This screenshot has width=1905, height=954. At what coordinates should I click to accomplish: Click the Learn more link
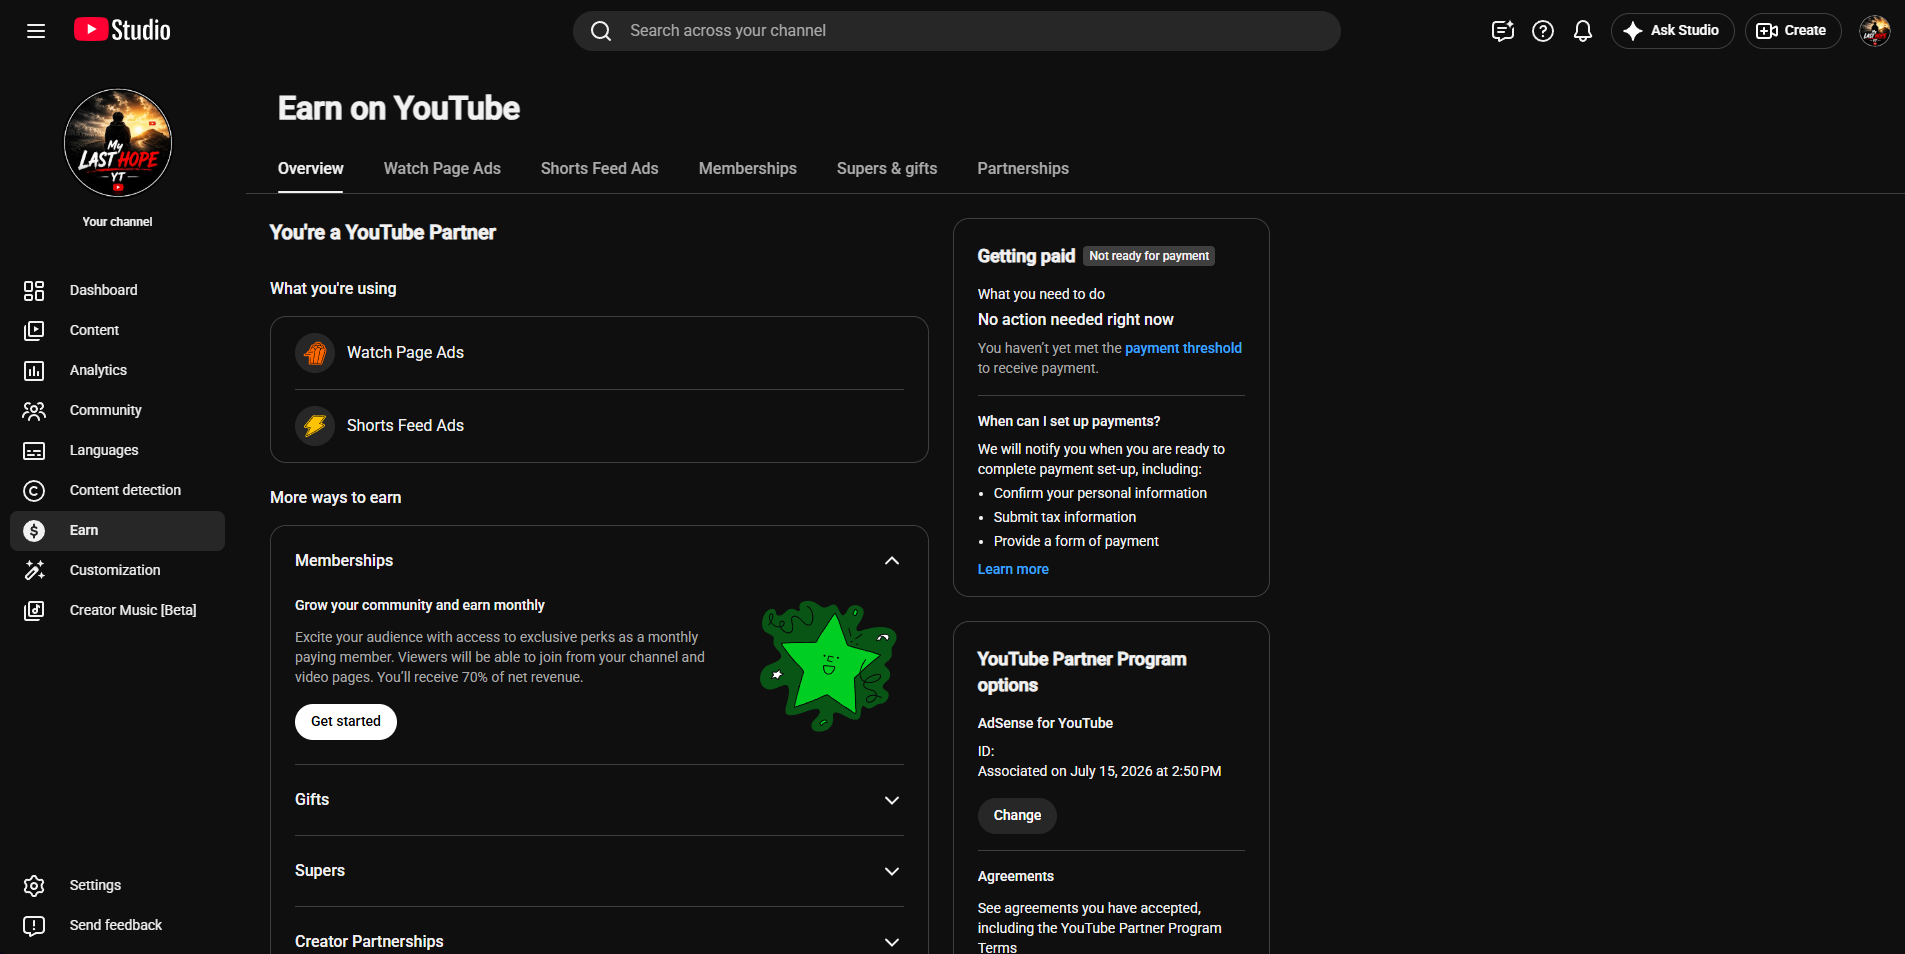coord(1013,569)
